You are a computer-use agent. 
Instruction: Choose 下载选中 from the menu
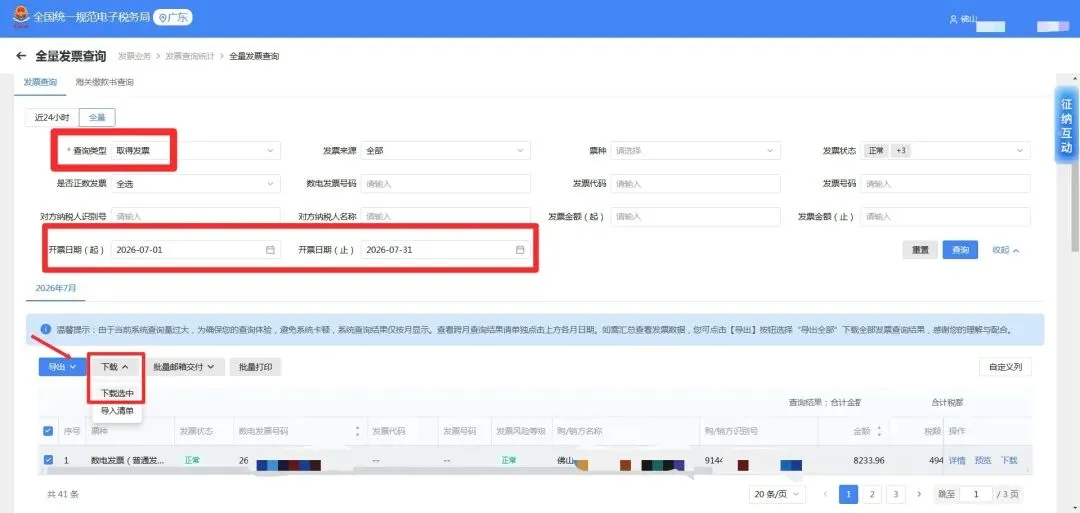pyautogui.click(x=117, y=393)
